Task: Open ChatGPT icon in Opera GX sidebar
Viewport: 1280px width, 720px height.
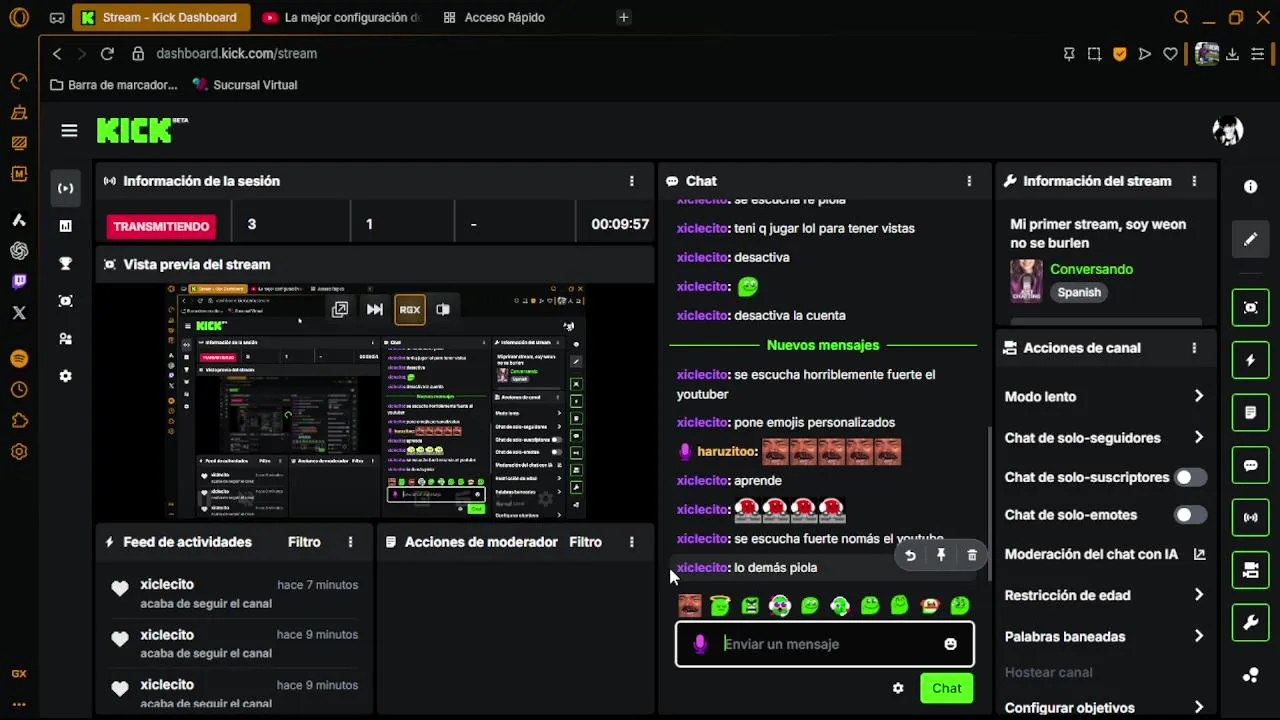Action: point(19,251)
